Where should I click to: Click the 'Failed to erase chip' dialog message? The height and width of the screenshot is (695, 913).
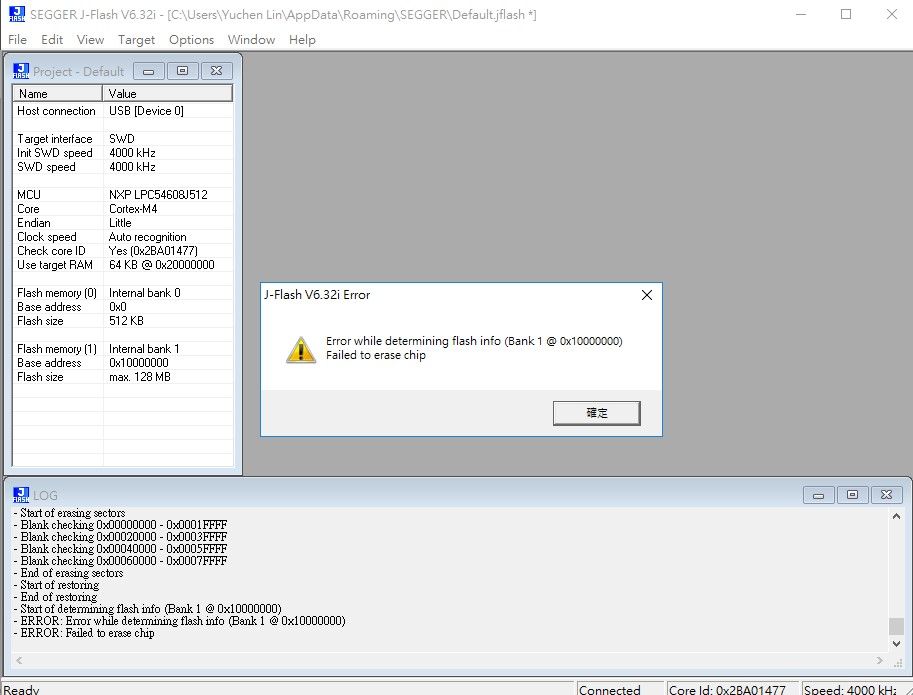[376, 355]
